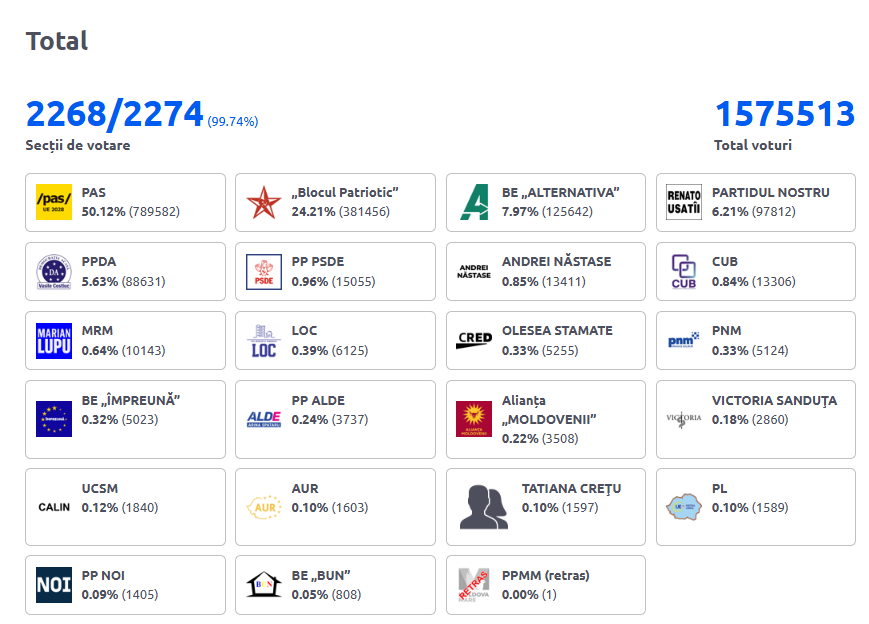Select the PARTIDUL NOSTRU party name

[771, 192]
